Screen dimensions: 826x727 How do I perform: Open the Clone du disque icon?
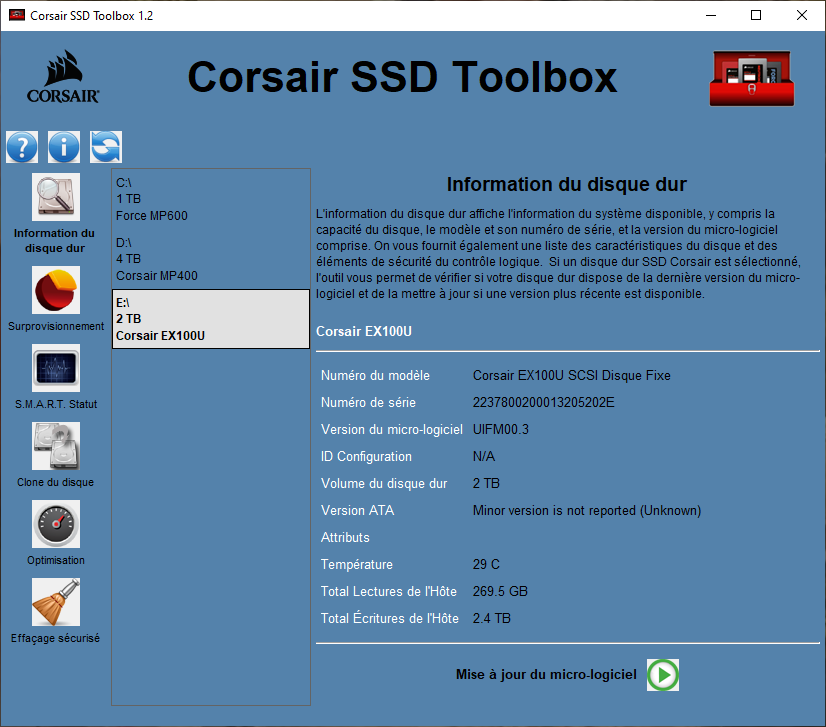tap(56, 446)
